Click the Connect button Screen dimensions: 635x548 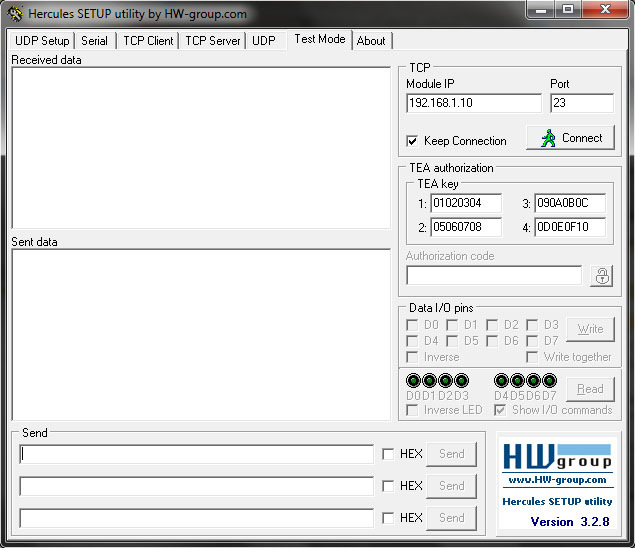coord(570,138)
